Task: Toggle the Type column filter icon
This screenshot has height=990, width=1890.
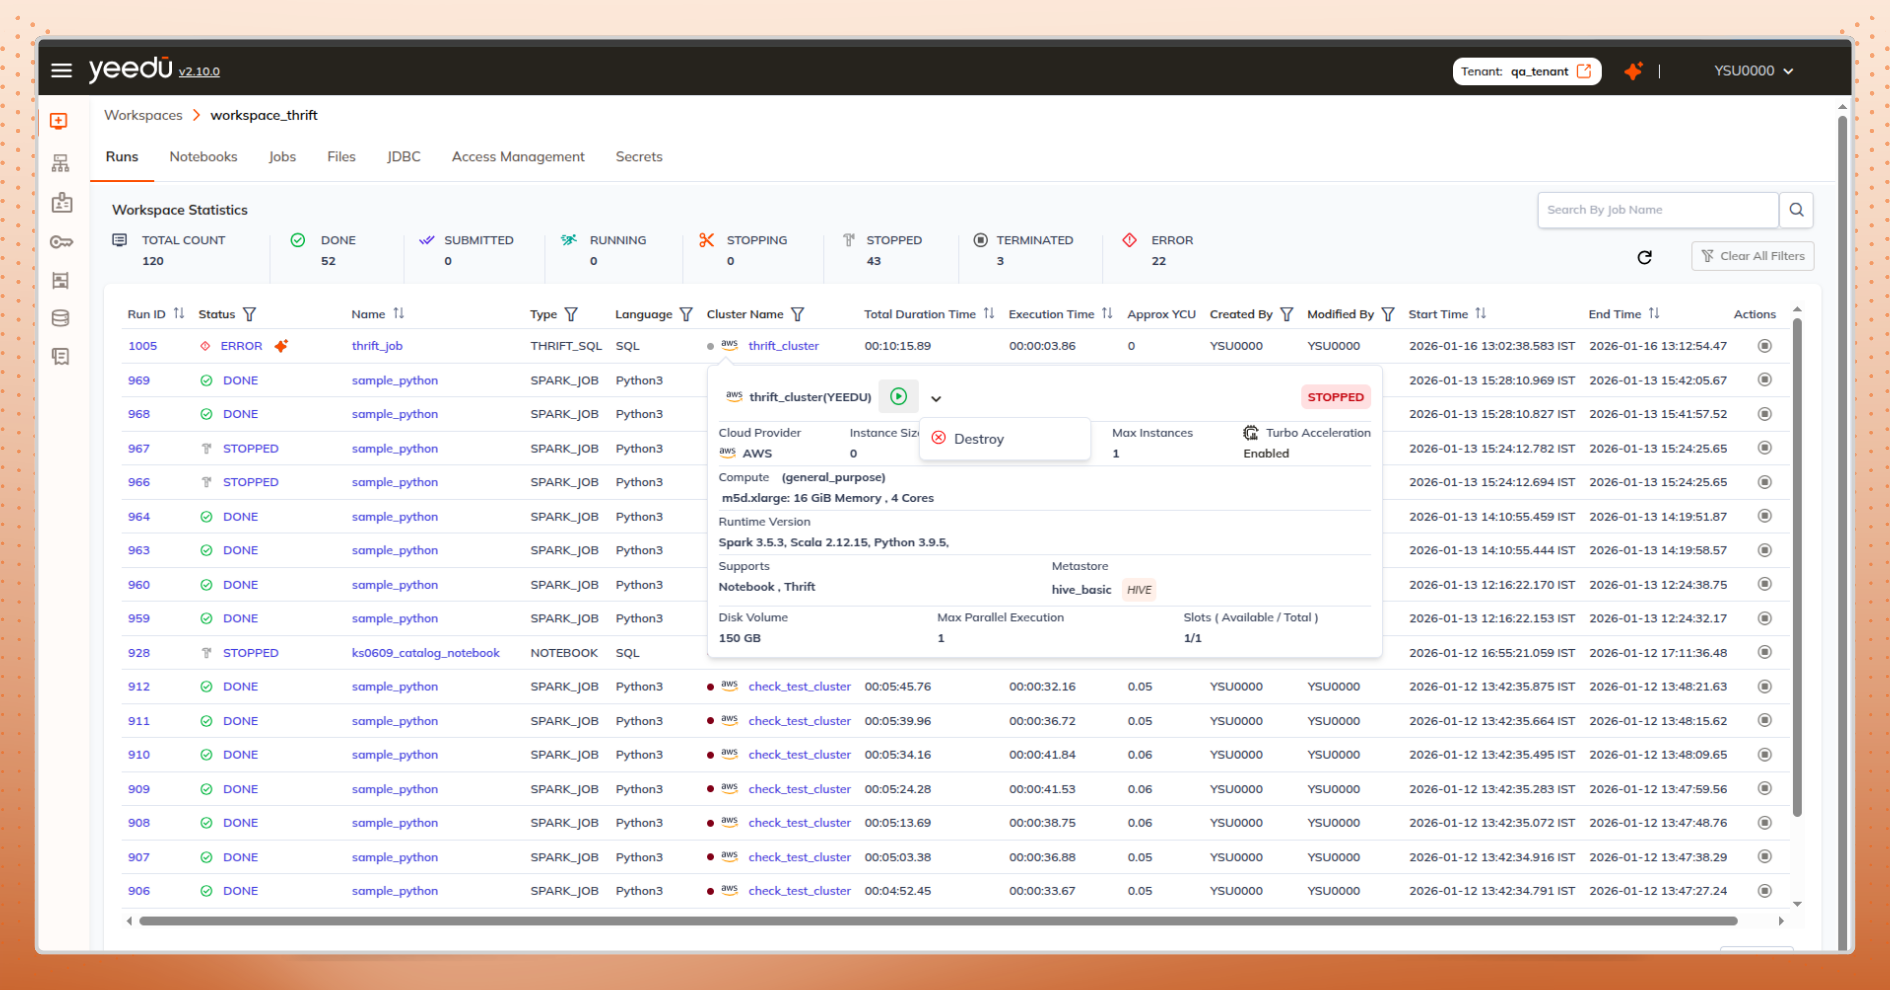Action: tap(571, 314)
